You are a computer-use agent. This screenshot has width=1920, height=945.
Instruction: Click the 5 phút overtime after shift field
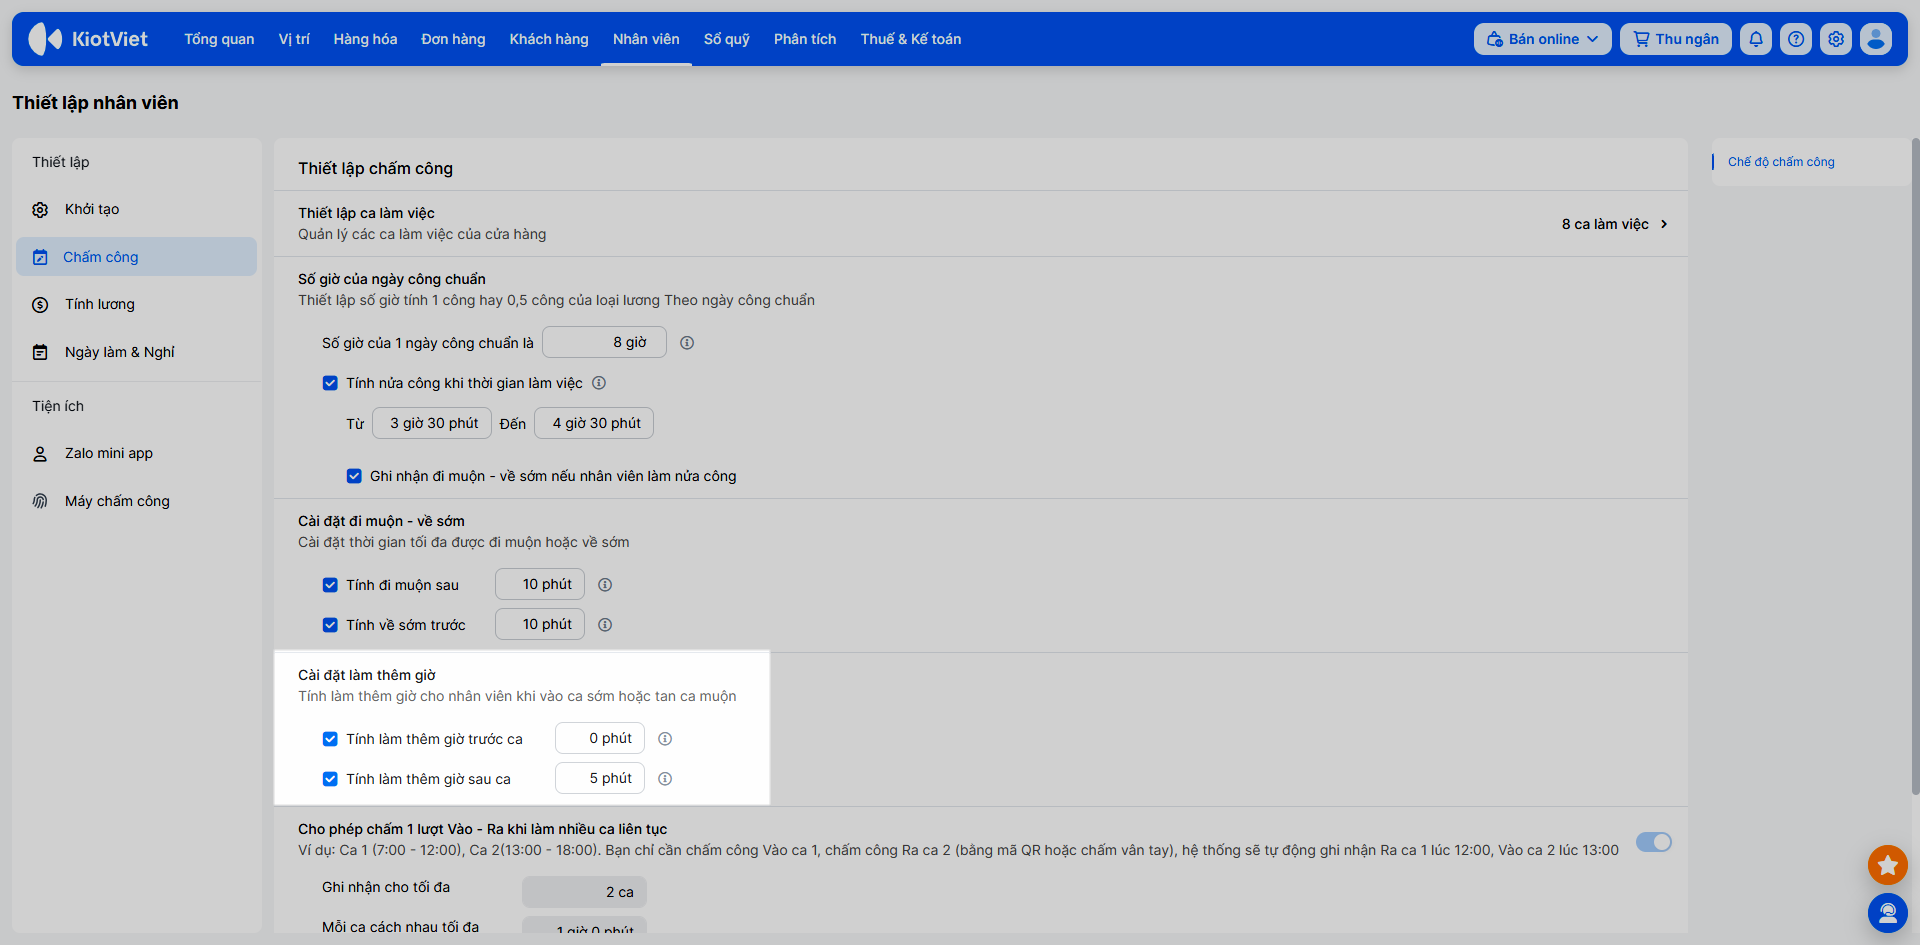(600, 778)
